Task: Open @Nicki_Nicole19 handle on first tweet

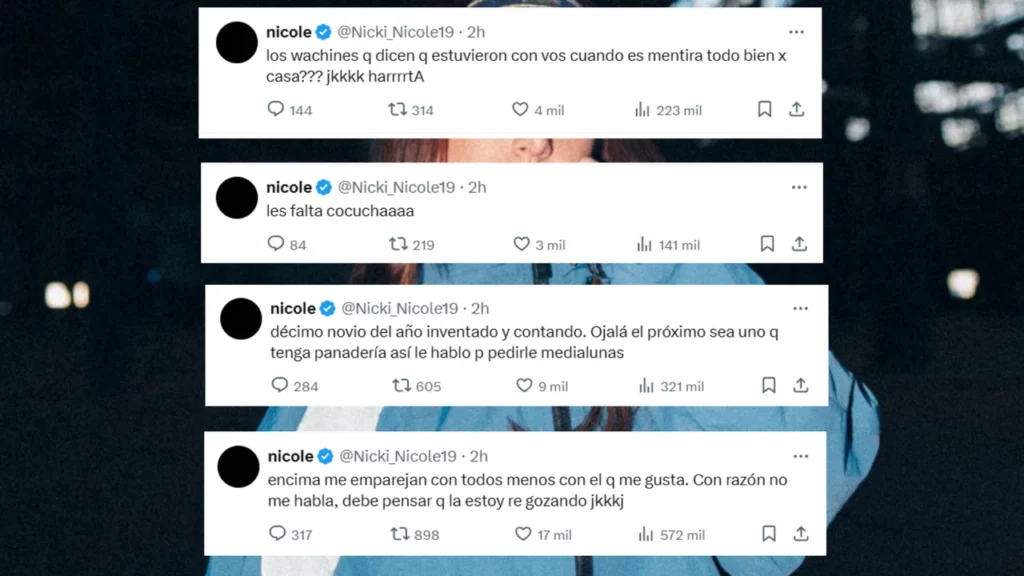Action: click(395, 32)
